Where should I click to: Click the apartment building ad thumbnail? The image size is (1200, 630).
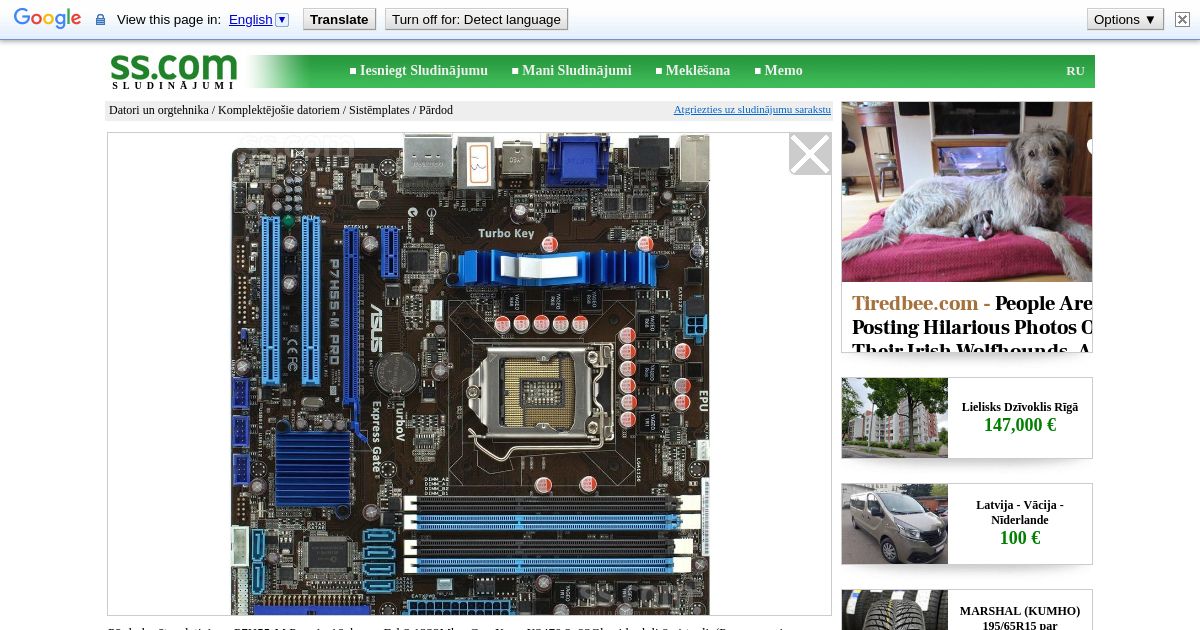coord(895,418)
